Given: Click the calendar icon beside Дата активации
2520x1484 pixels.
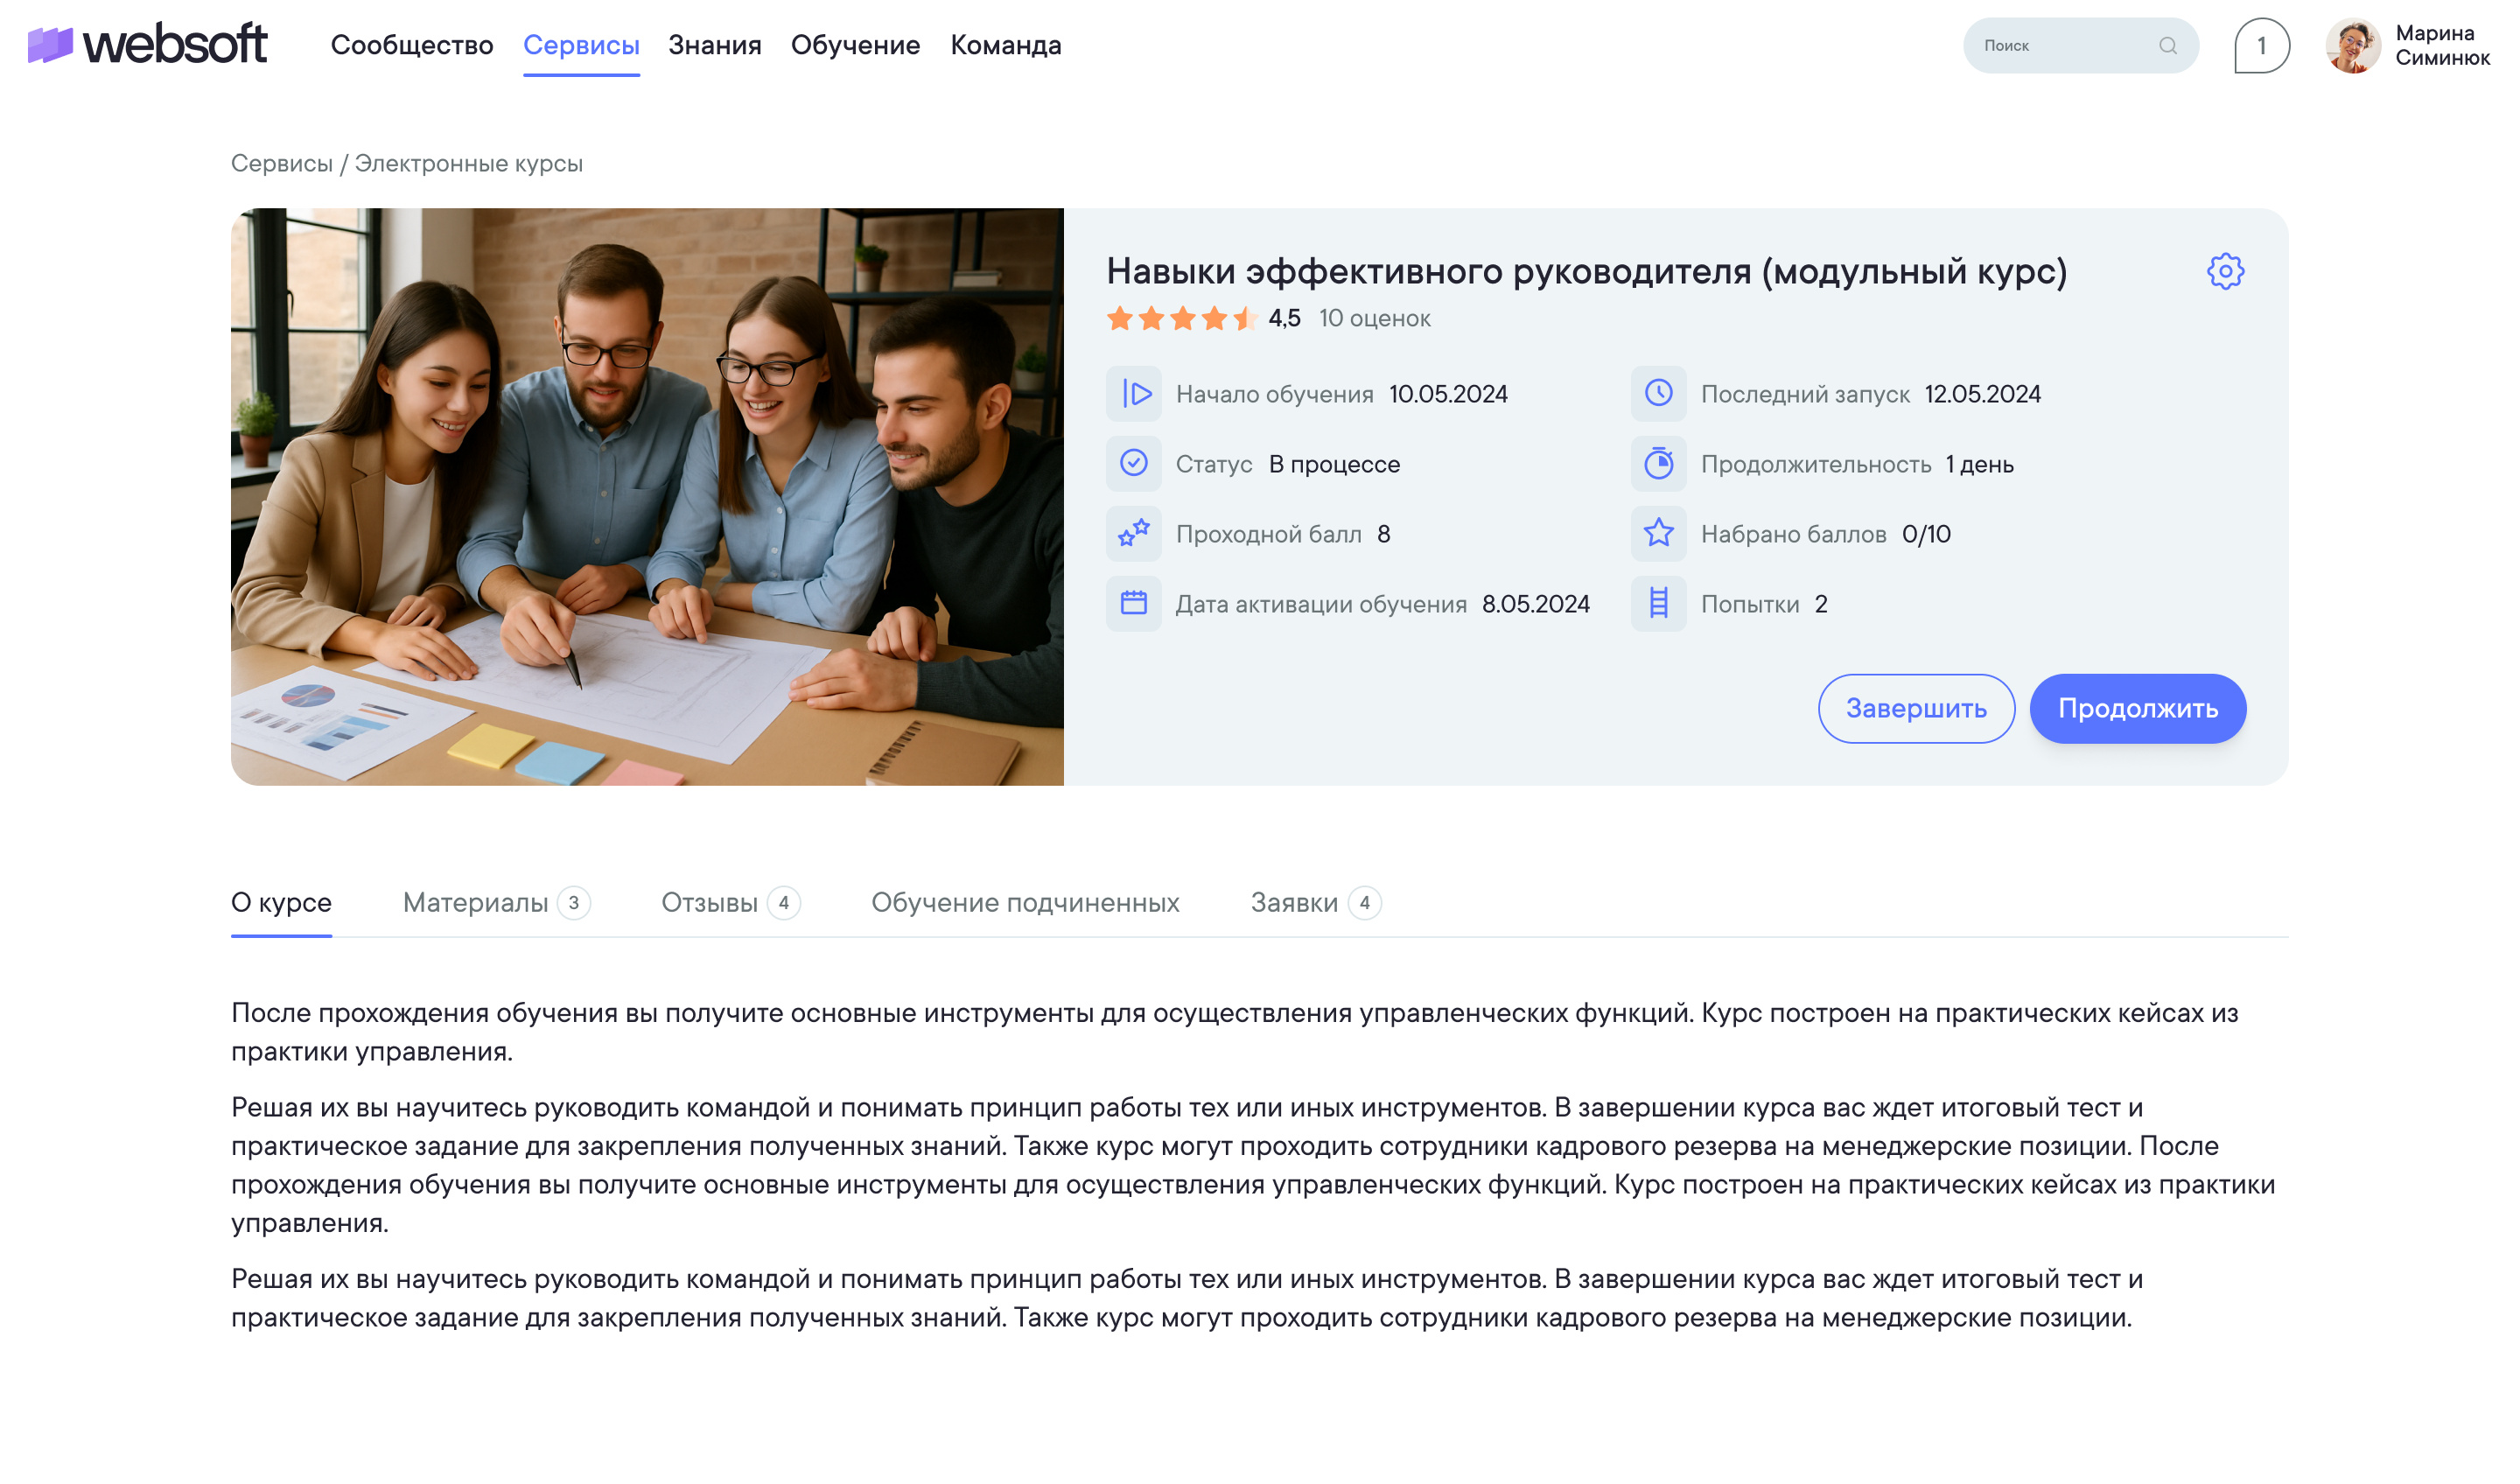Looking at the screenshot, I should [x=1134, y=604].
